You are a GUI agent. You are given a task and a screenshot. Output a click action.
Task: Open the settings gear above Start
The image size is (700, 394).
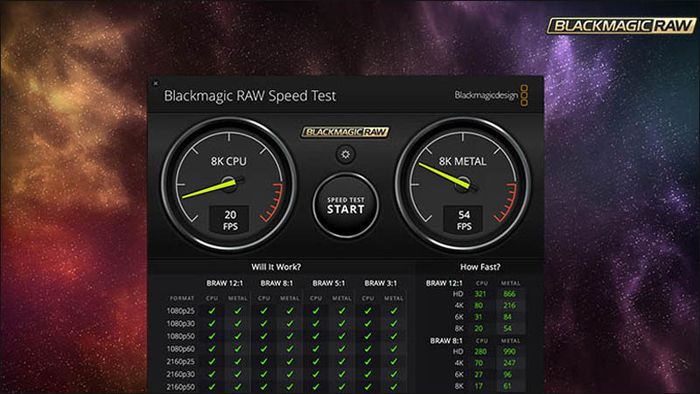346,154
